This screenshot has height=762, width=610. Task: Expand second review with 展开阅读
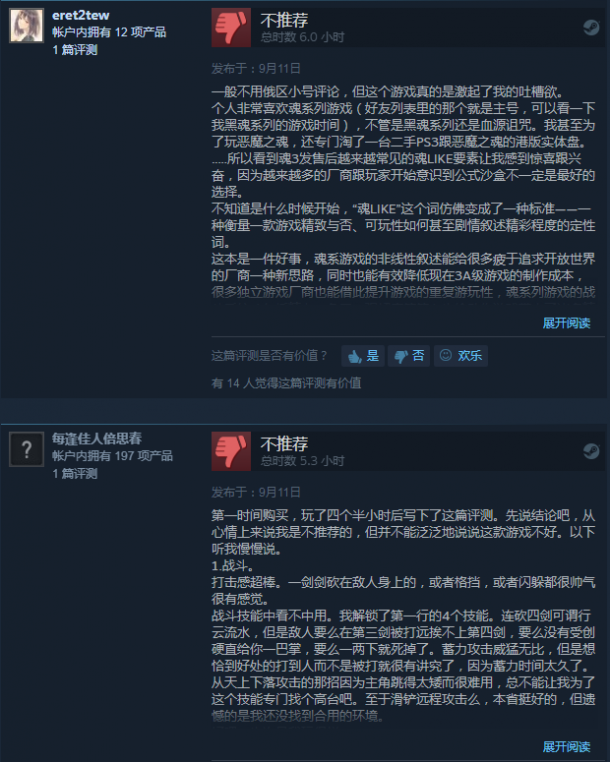pyautogui.click(x=566, y=747)
